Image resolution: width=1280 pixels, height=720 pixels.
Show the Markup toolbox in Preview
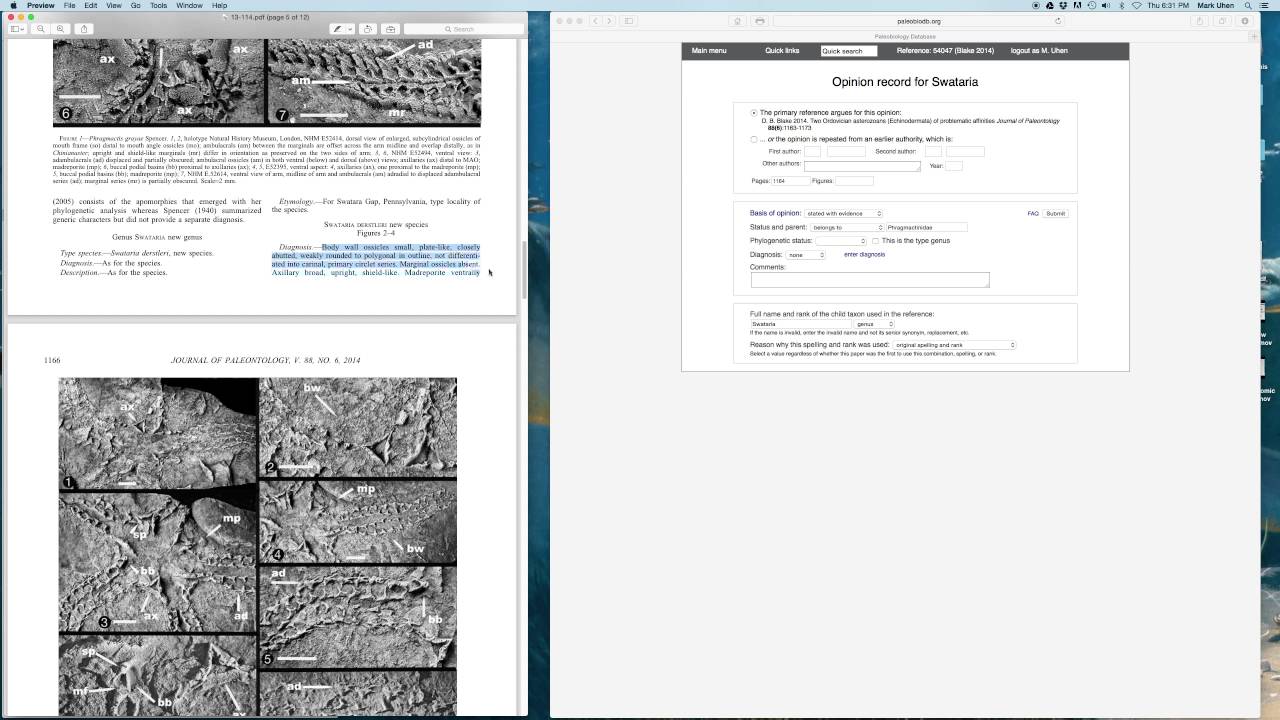[x=391, y=29]
